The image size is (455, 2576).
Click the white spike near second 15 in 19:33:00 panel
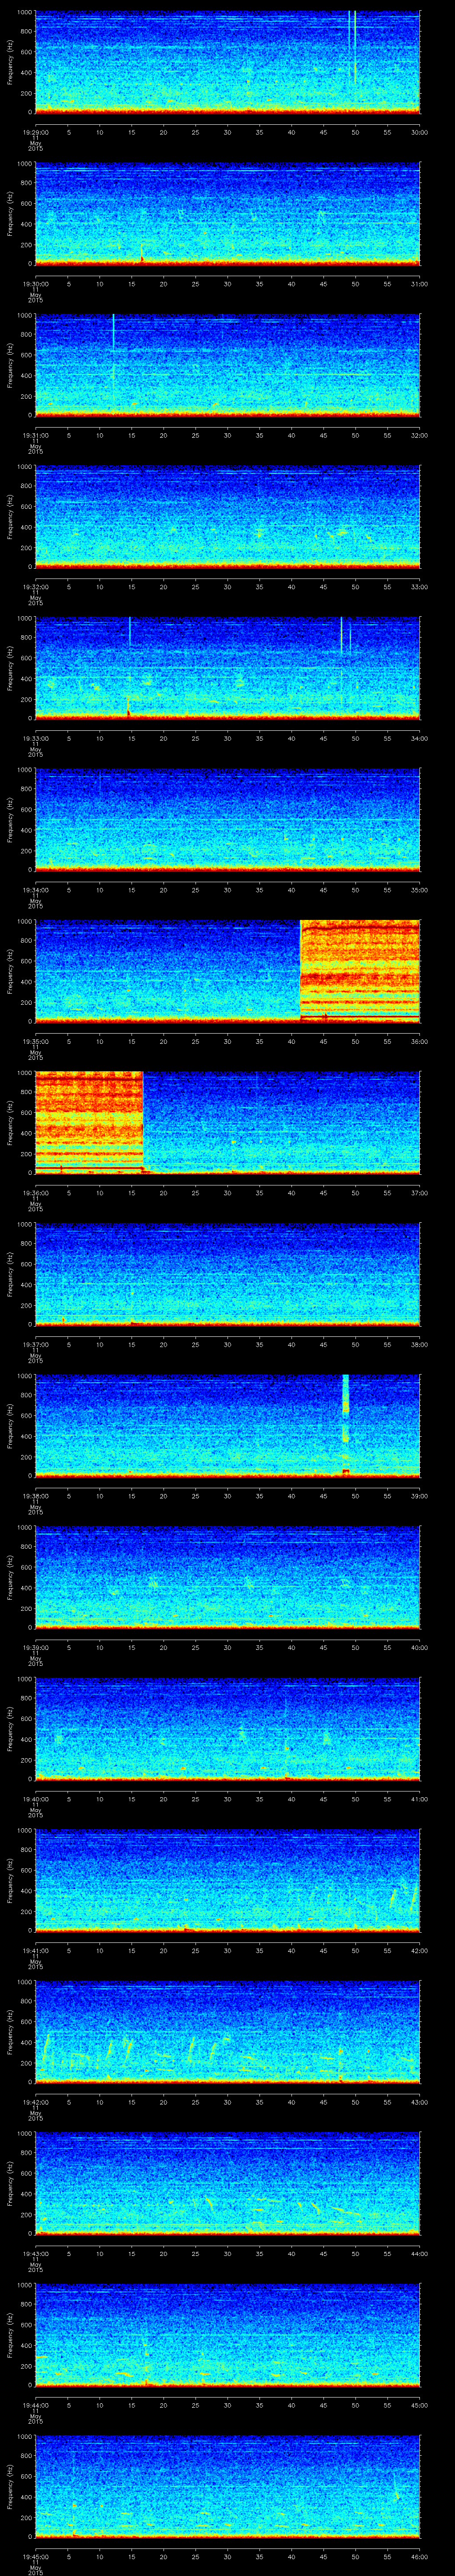[x=130, y=632]
